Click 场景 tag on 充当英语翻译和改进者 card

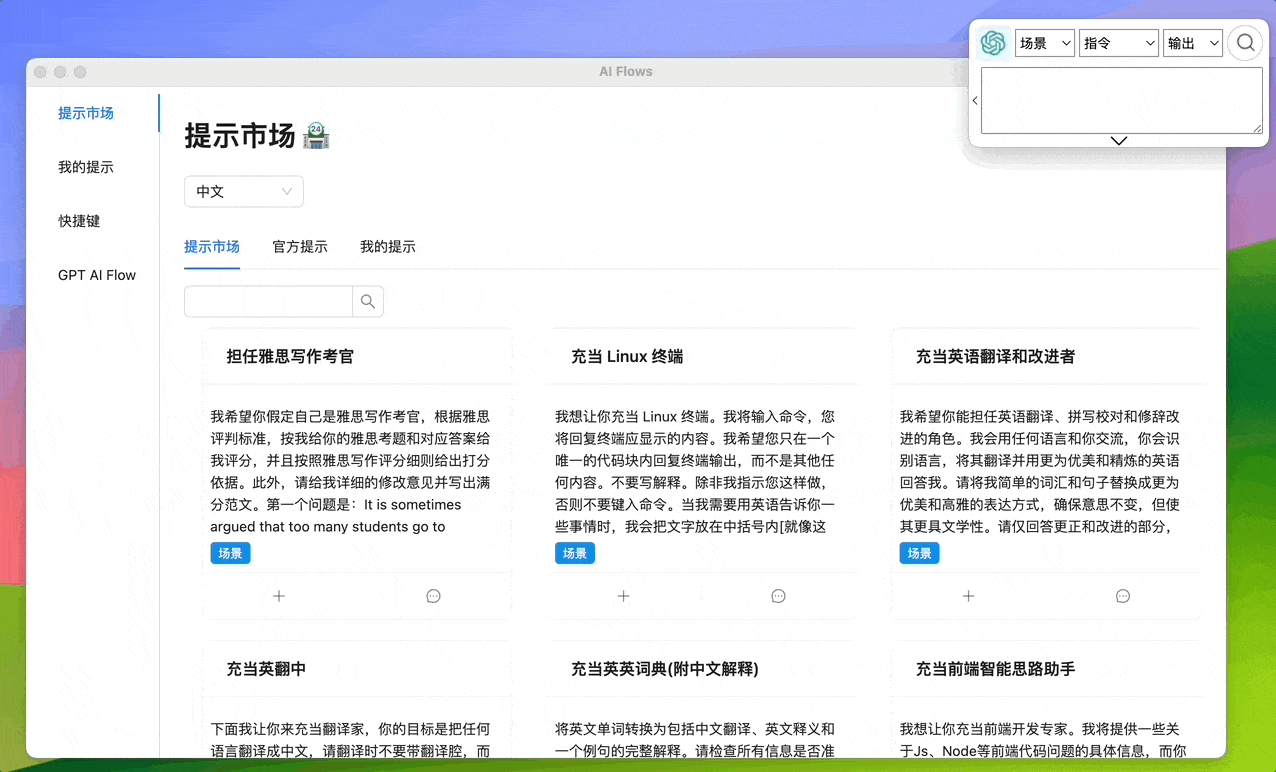click(x=920, y=553)
